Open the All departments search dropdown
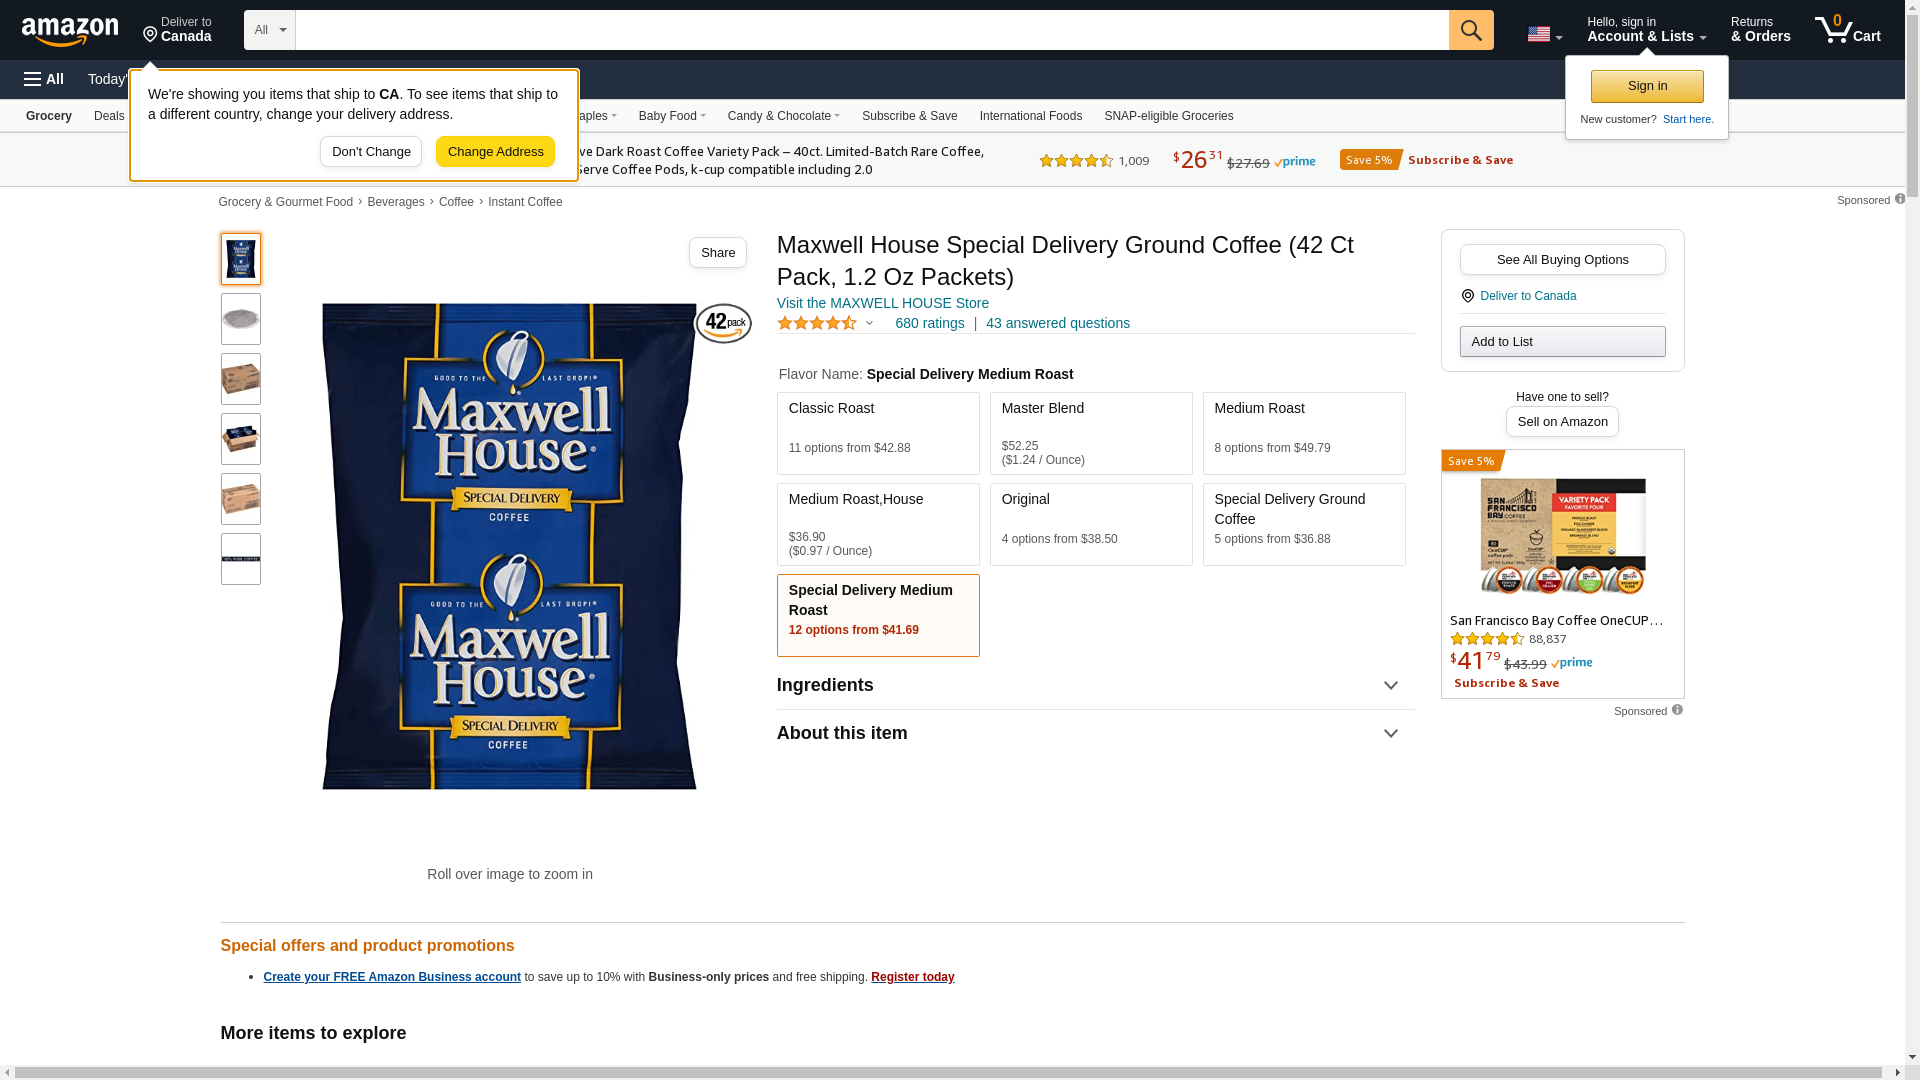Image resolution: width=1920 pixels, height=1080 pixels. pyautogui.click(x=269, y=30)
